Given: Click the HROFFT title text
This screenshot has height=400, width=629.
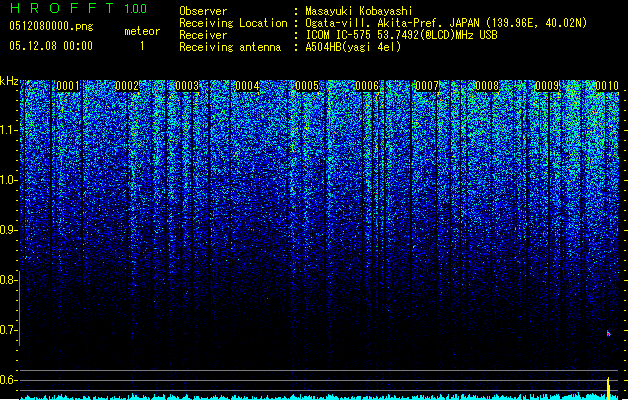Looking at the screenshot, I should pyautogui.click(x=62, y=8).
